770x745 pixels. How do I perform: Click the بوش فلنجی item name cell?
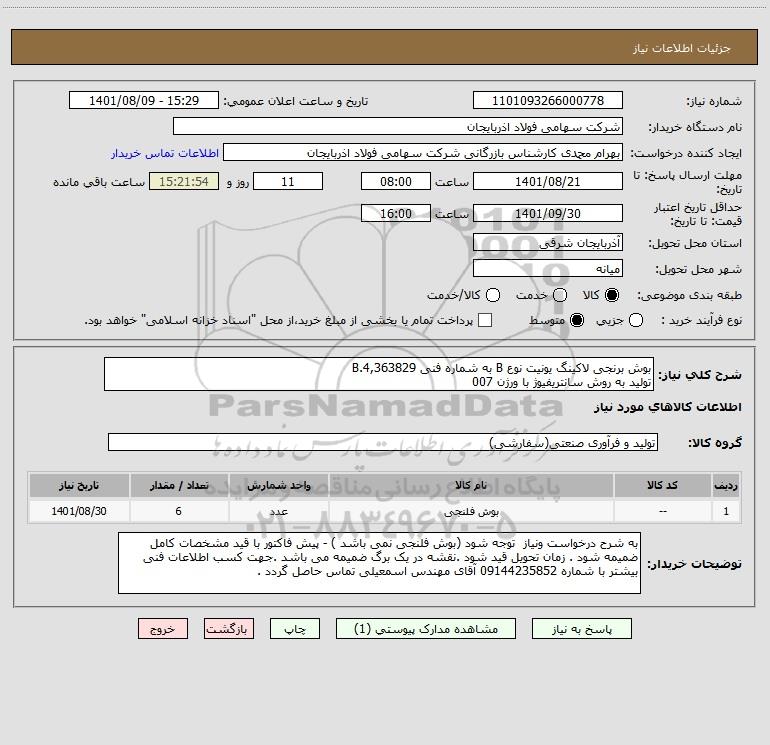(x=471, y=511)
